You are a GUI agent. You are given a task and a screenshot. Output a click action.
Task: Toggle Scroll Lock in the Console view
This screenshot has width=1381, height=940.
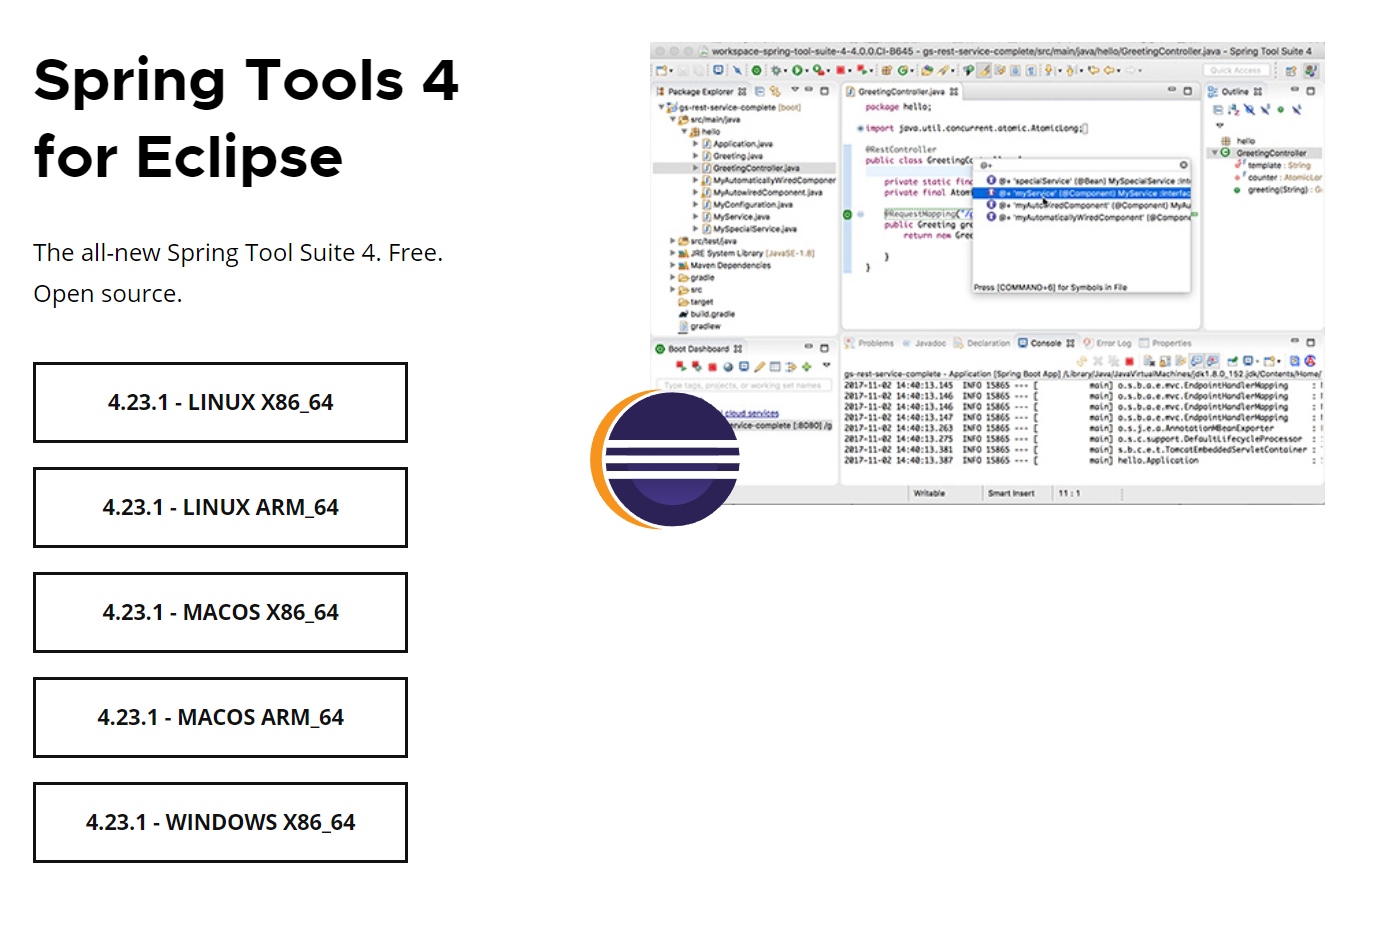[1164, 359]
